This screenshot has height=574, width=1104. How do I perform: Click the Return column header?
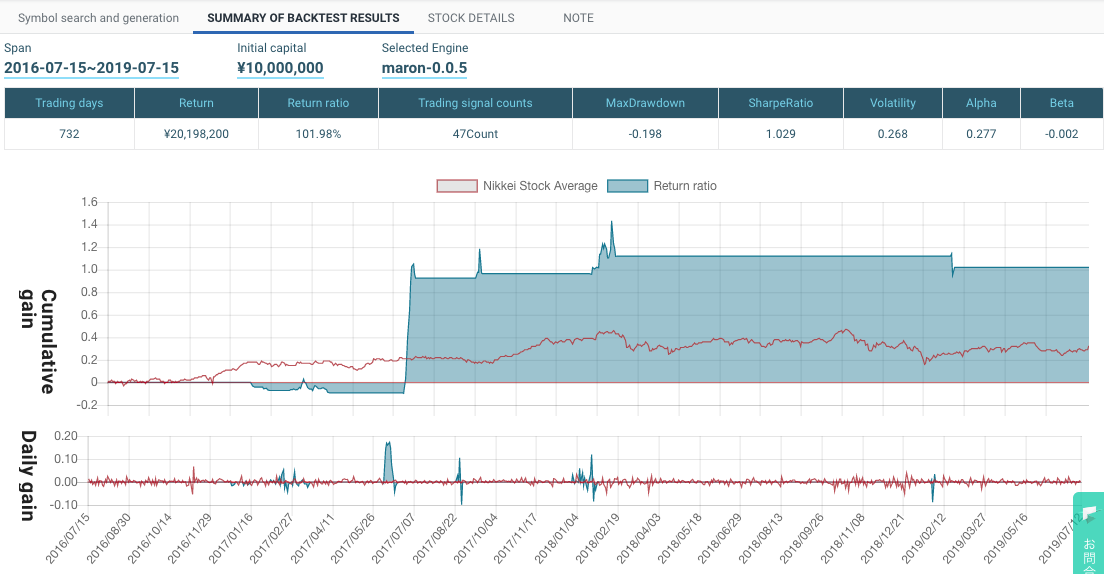click(196, 103)
